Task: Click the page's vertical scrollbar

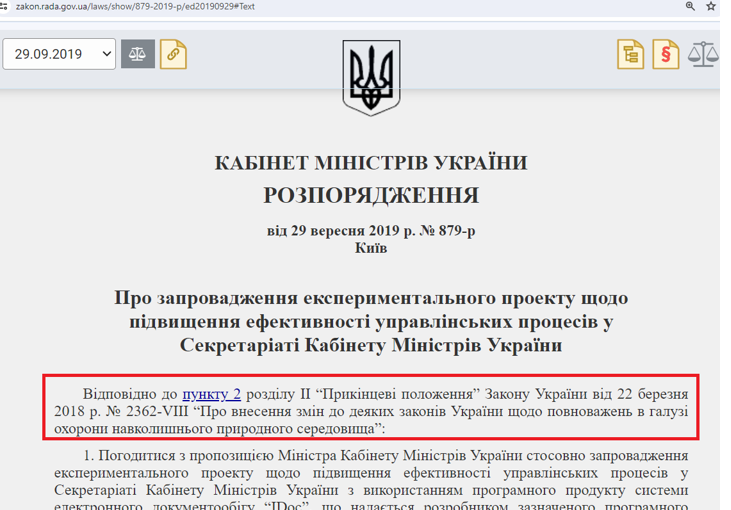Action: coord(725,250)
